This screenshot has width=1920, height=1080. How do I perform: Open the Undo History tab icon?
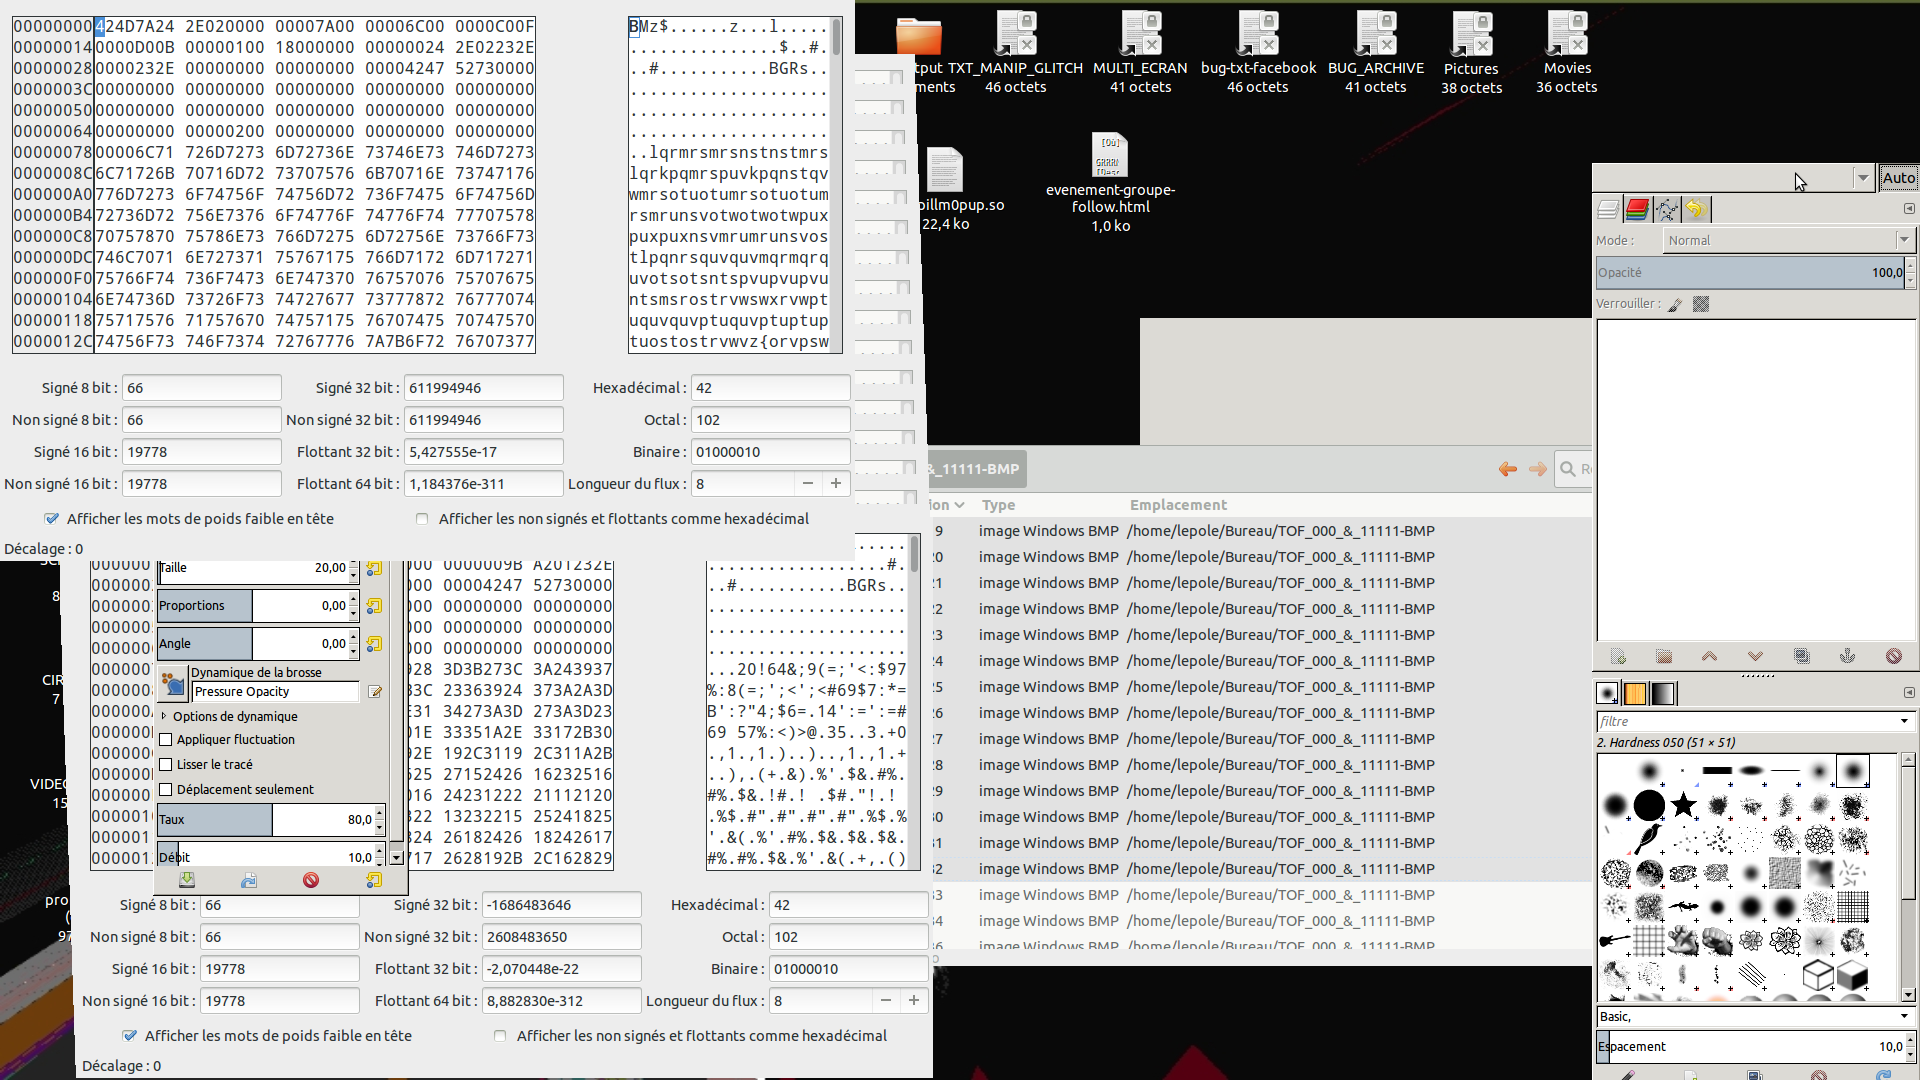[x=1695, y=209]
